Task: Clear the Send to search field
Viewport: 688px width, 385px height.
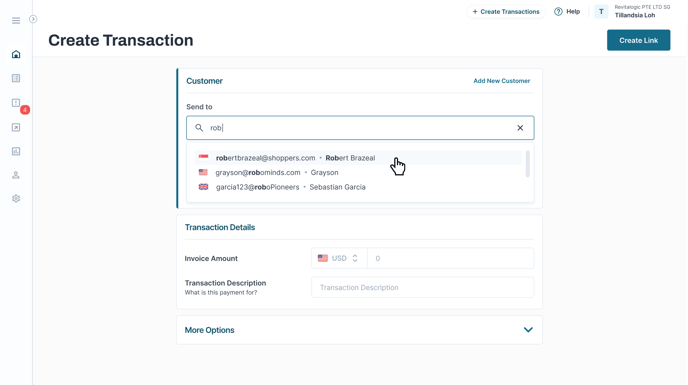Action: point(520,128)
